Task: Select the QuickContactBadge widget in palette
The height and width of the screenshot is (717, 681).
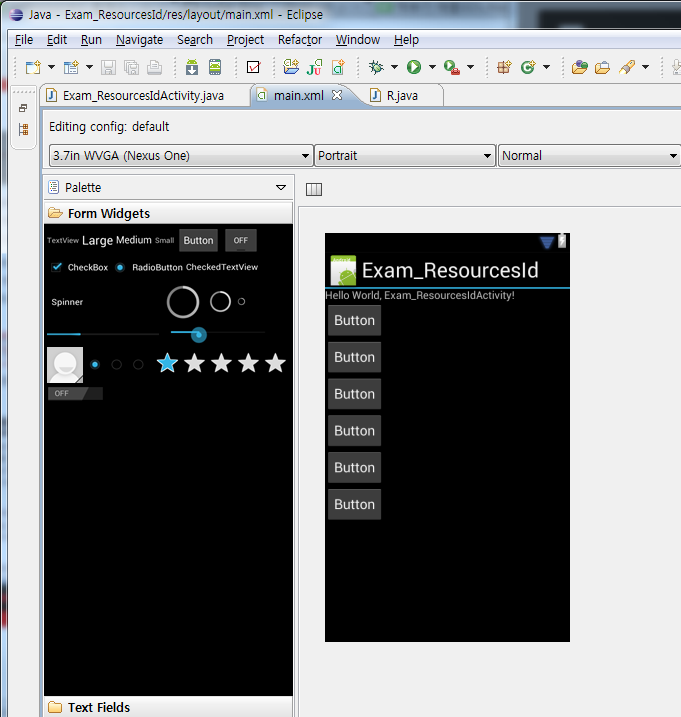Action: [x=65, y=365]
